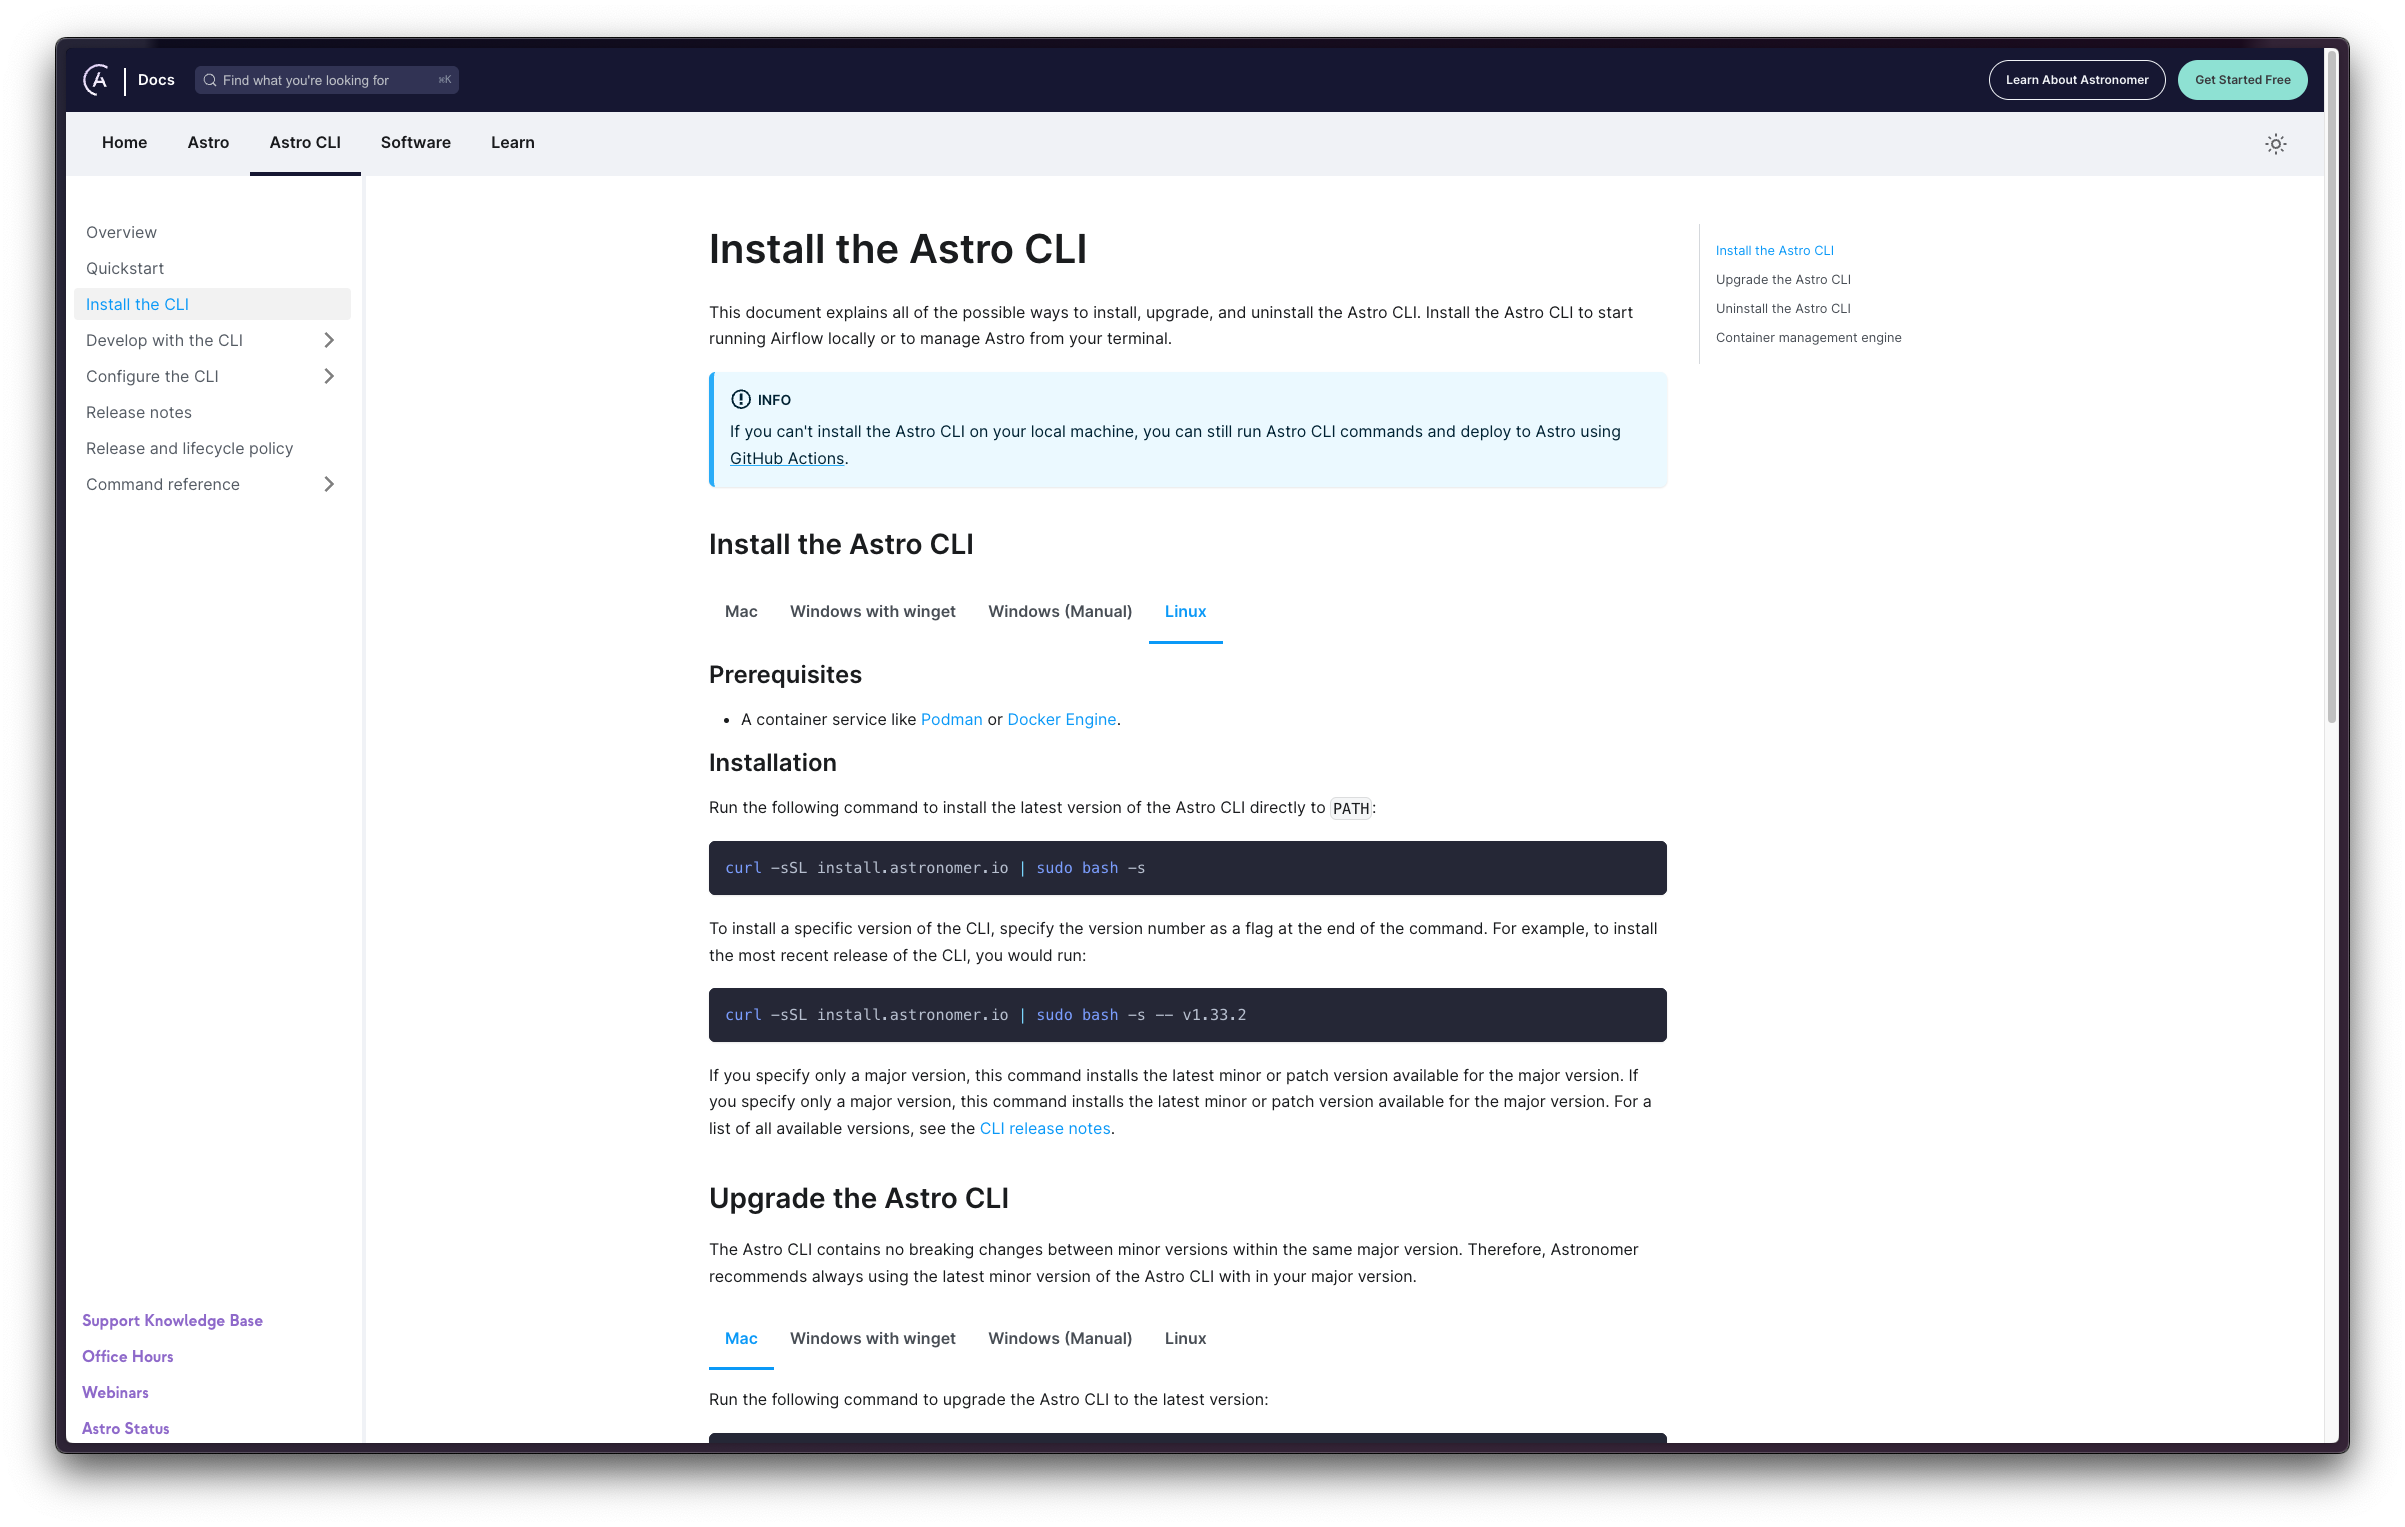Image resolution: width=2405 pixels, height=1527 pixels.
Task: Click the Prerequisites heading
Action: click(x=785, y=675)
